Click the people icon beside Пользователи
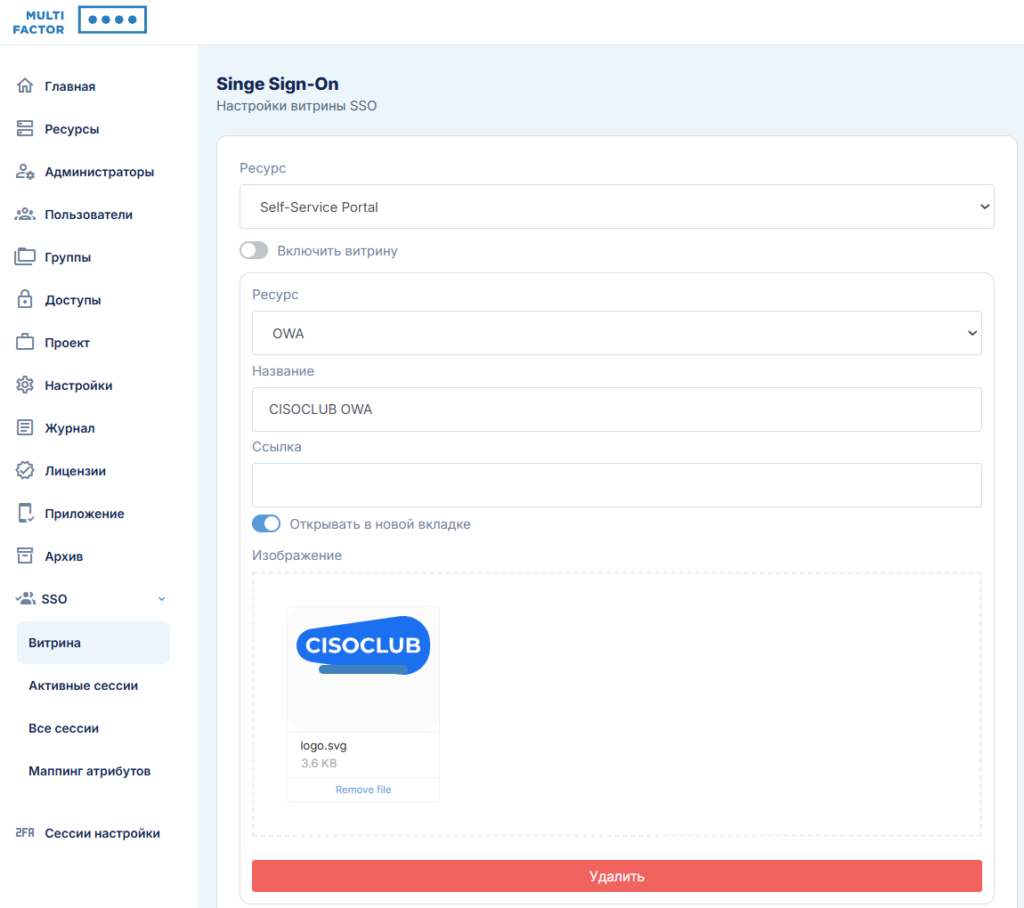Image resolution: width=1024 pixels, height=908 pixels. 25,214
